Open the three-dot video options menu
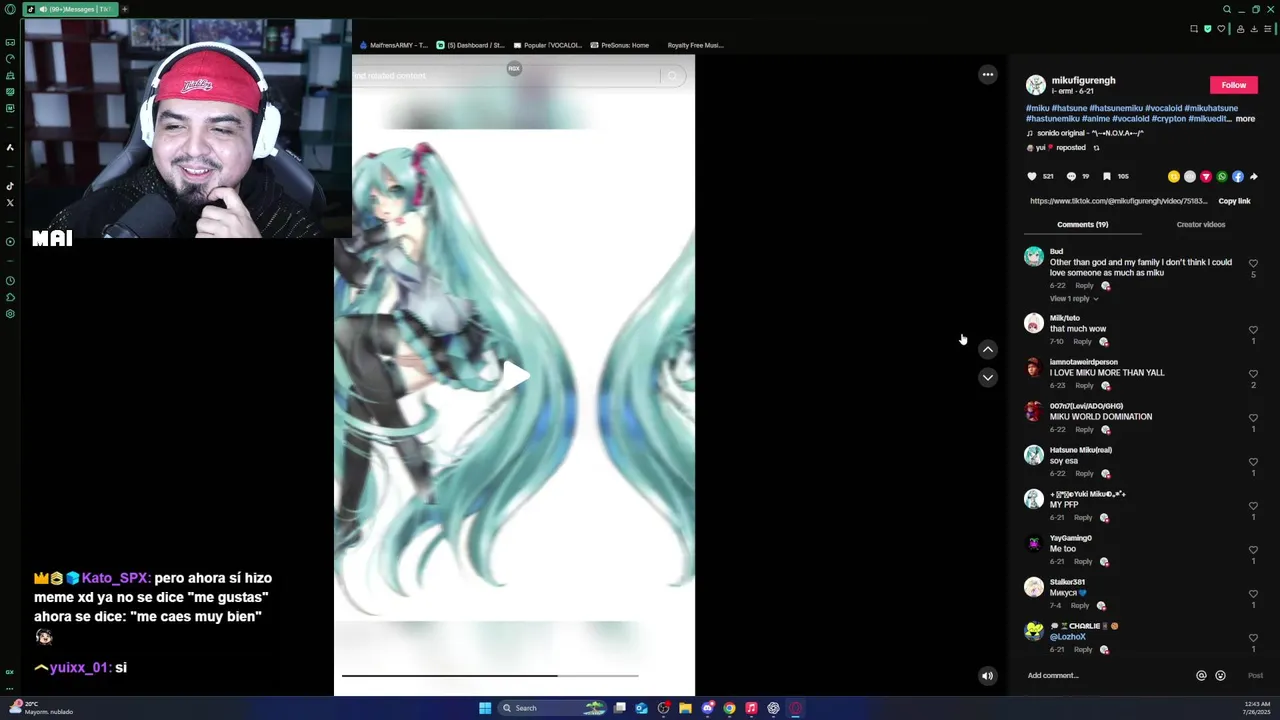The image size is (1280, 720). (x=987, y=74)
